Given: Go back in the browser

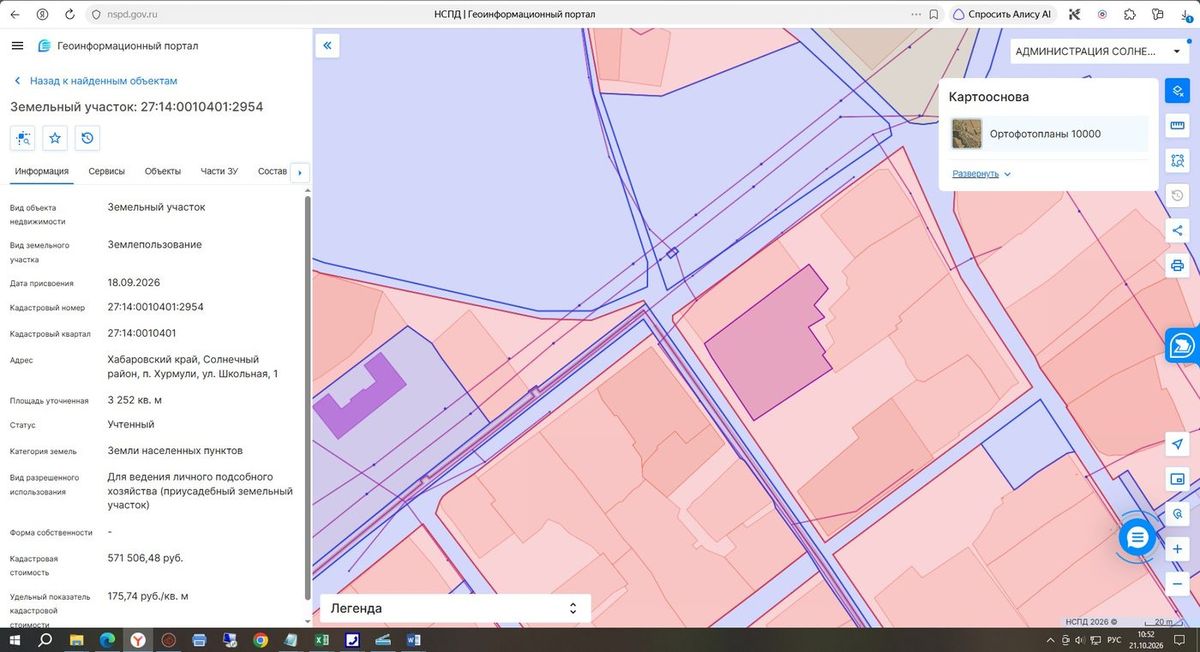Looking at the screenshot, I should pyautogui.click(x=15, y=15).
